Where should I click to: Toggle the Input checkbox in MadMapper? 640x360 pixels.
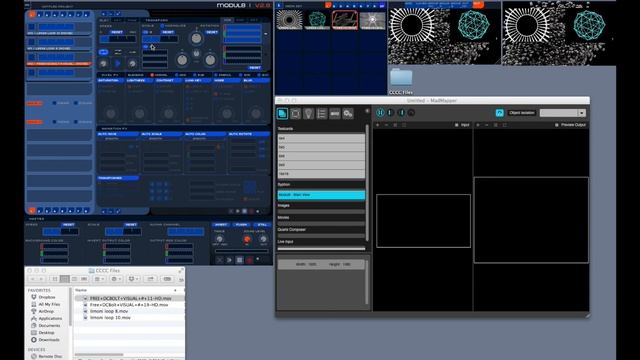(456, 125)
